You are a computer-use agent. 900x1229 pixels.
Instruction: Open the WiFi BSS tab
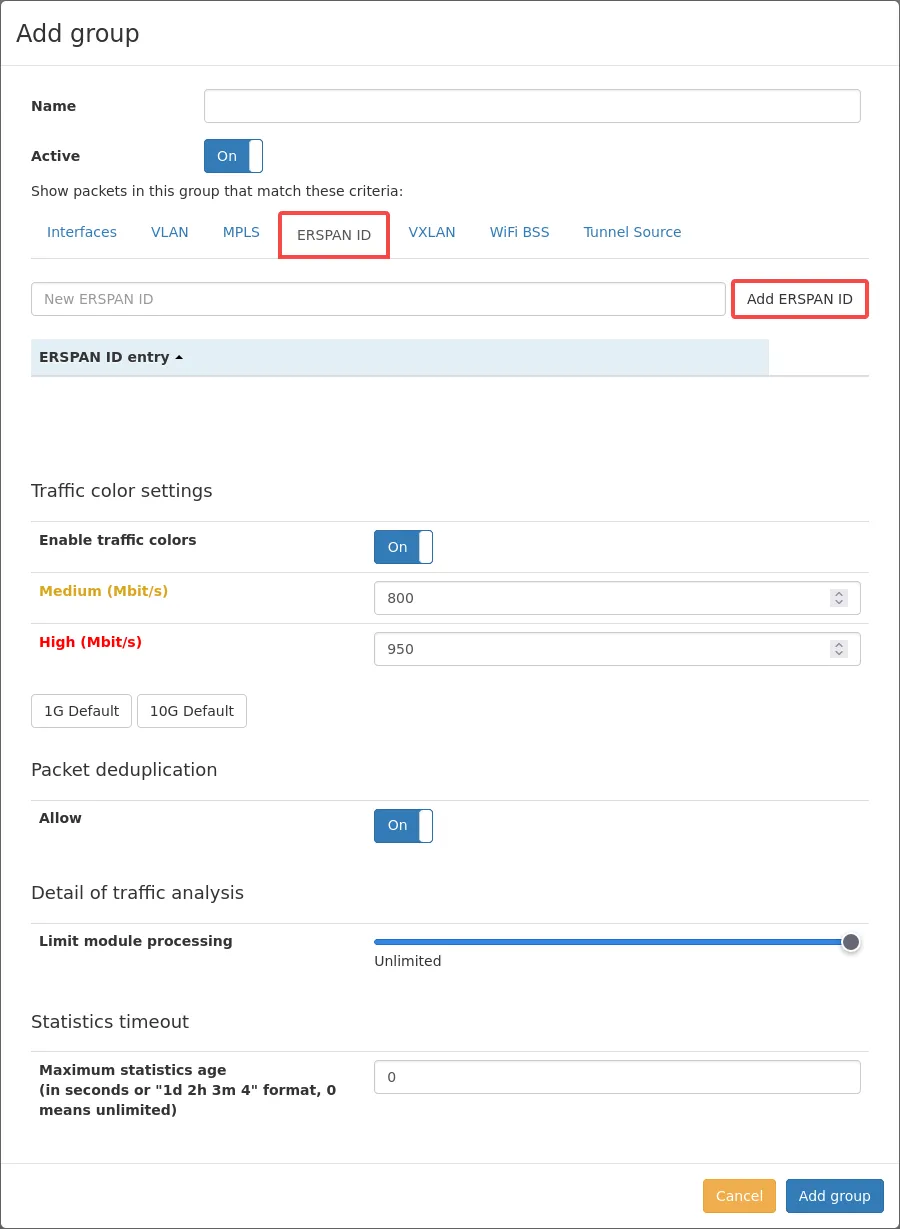pos(519,232)
